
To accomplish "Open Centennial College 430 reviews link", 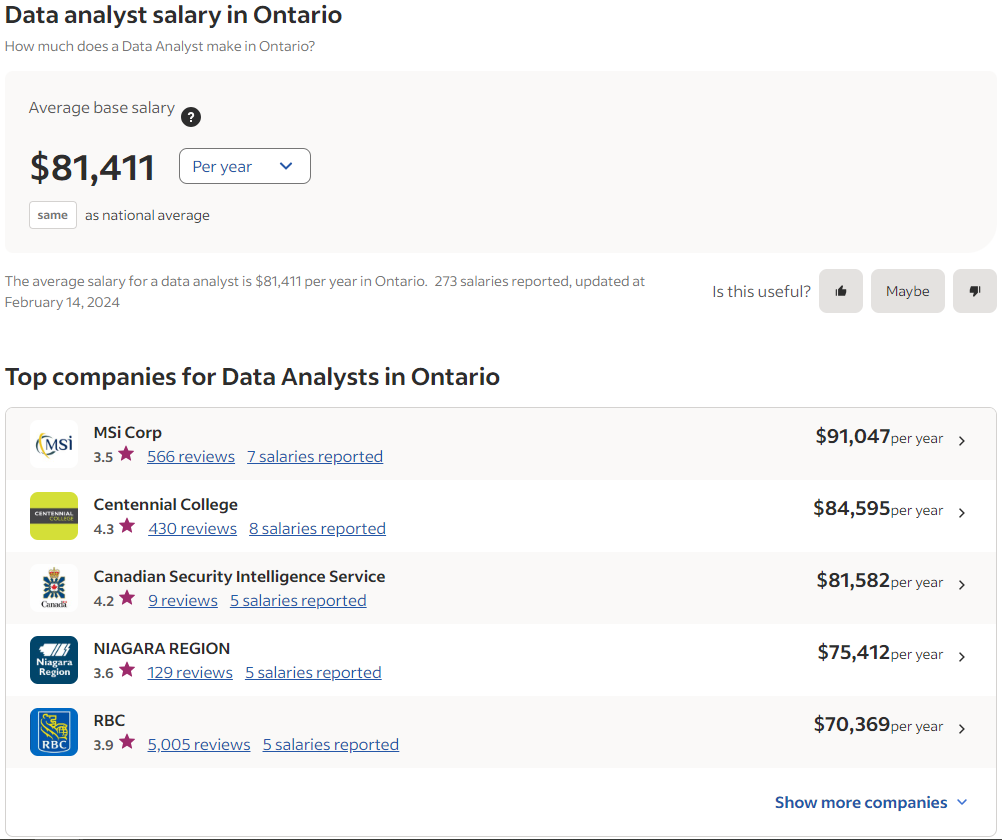I will [x=192, y=529].
